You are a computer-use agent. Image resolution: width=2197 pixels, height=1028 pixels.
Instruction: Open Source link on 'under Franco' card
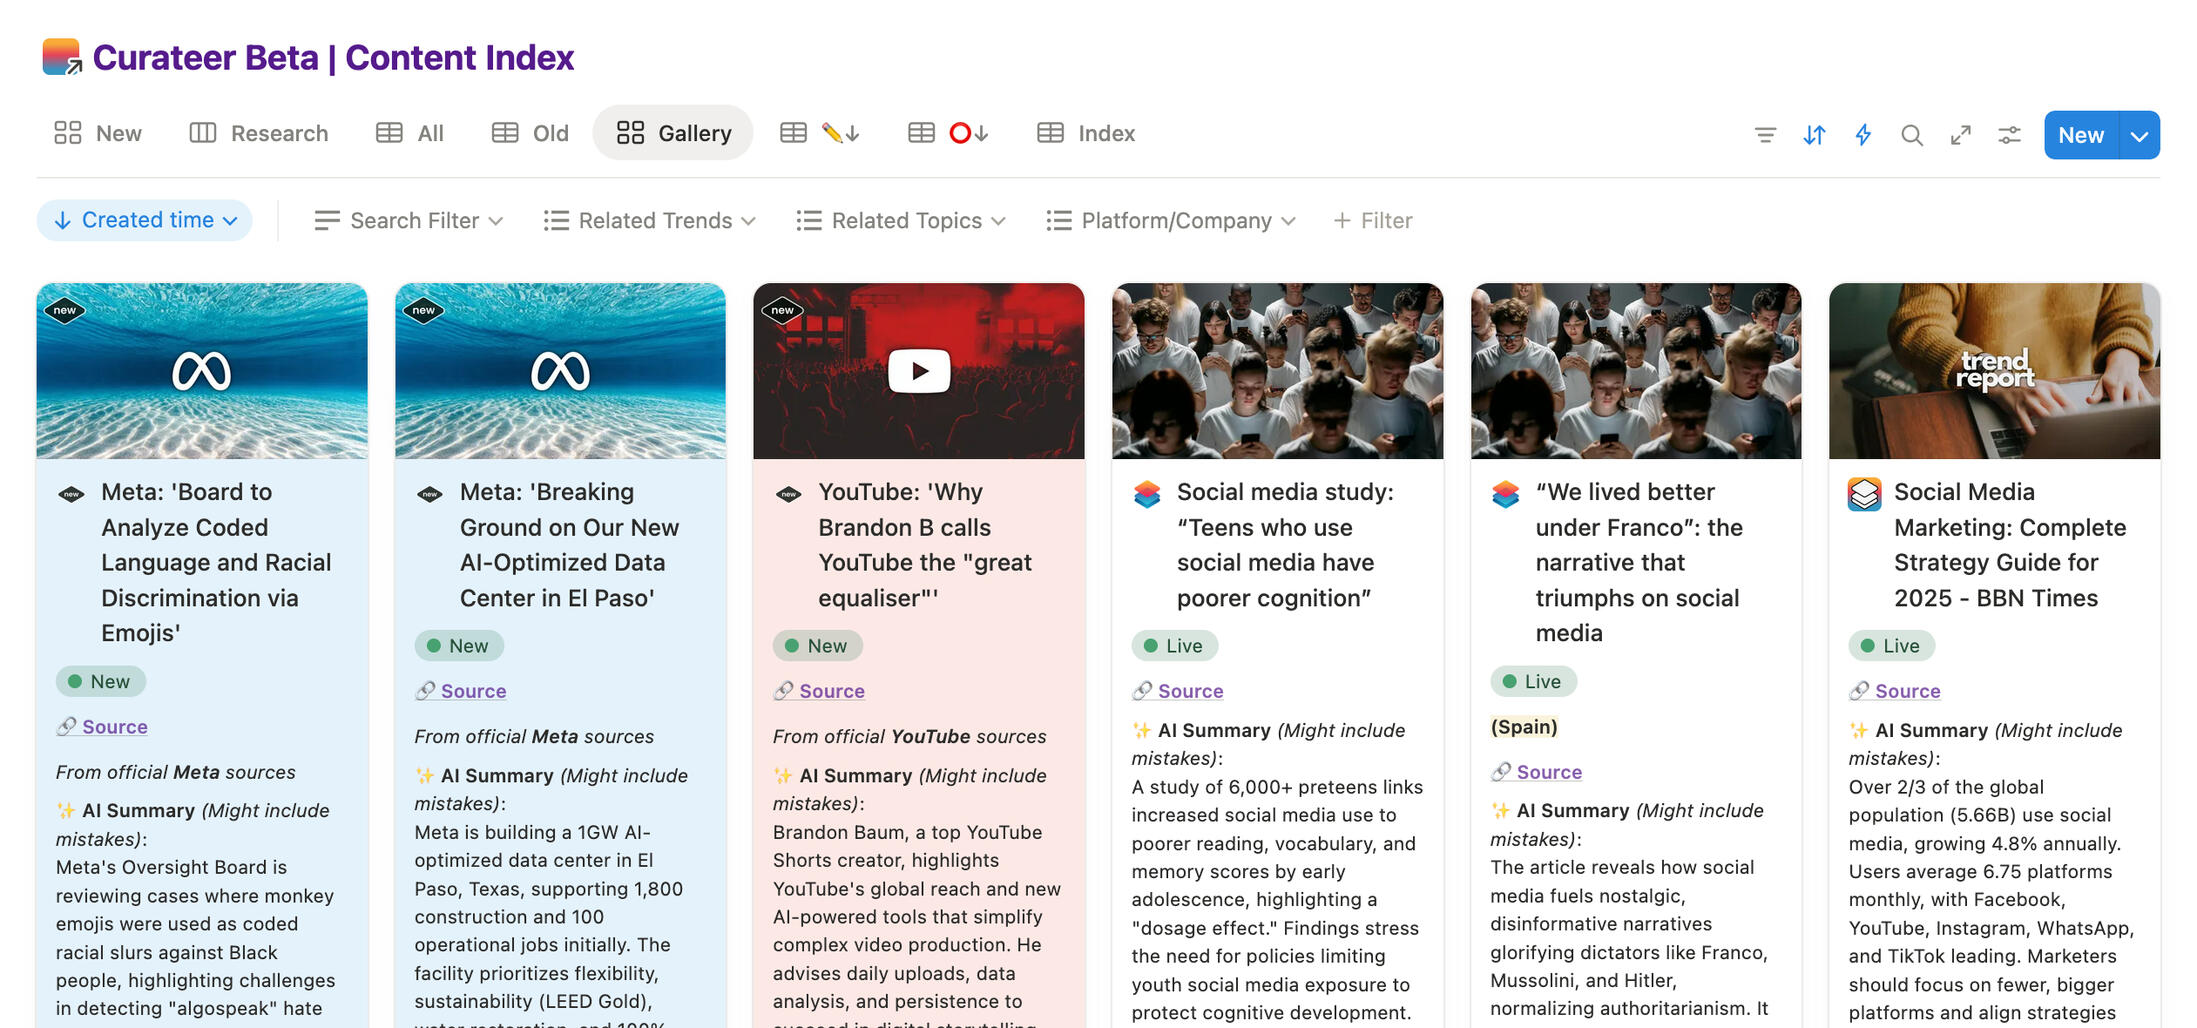[x=1536, y=772]
